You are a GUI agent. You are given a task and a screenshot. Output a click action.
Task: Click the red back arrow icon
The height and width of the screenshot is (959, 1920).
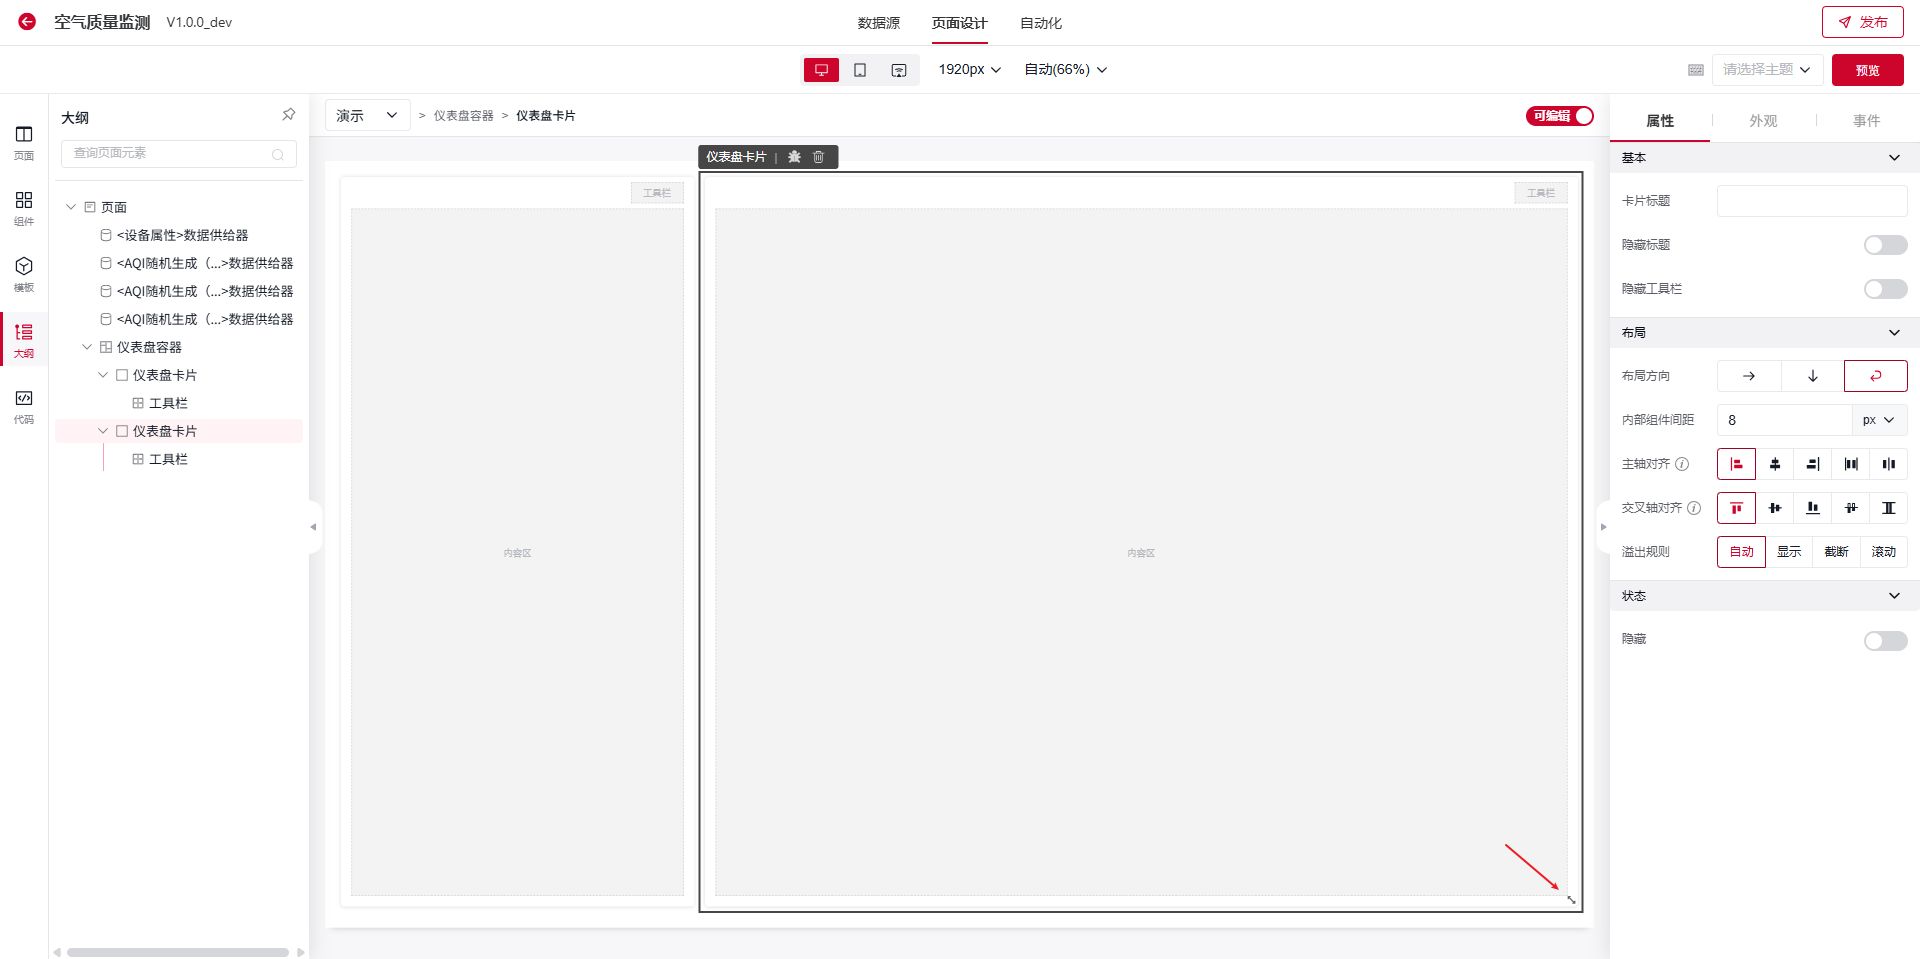coord(27,22)
